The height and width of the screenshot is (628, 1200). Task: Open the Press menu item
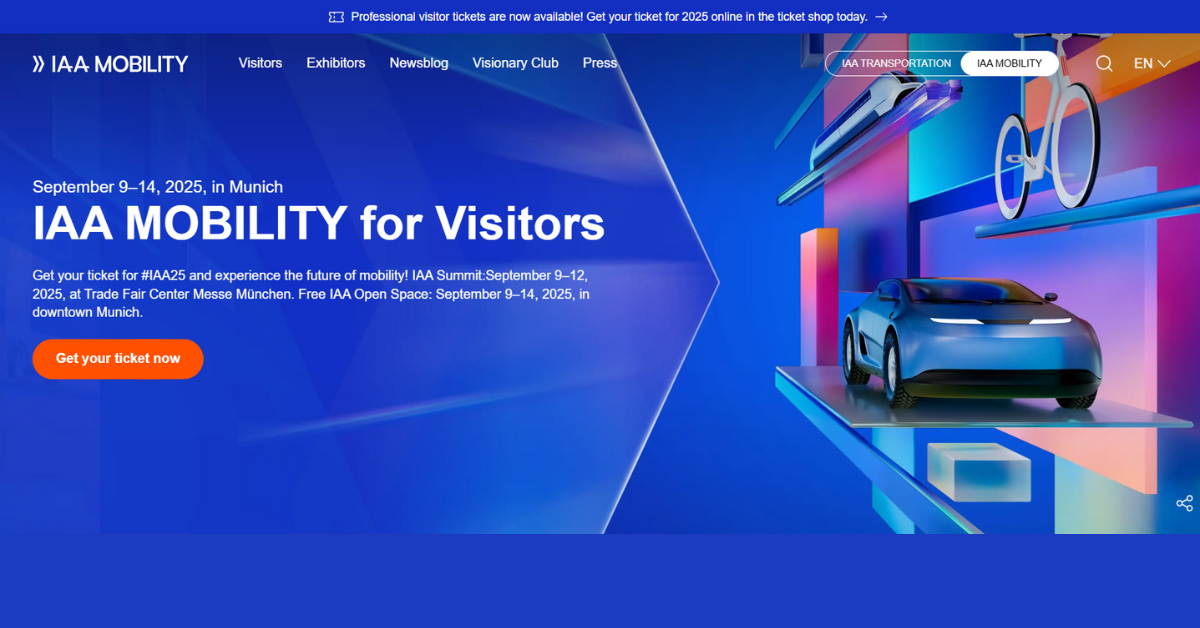tap(600, 63)
